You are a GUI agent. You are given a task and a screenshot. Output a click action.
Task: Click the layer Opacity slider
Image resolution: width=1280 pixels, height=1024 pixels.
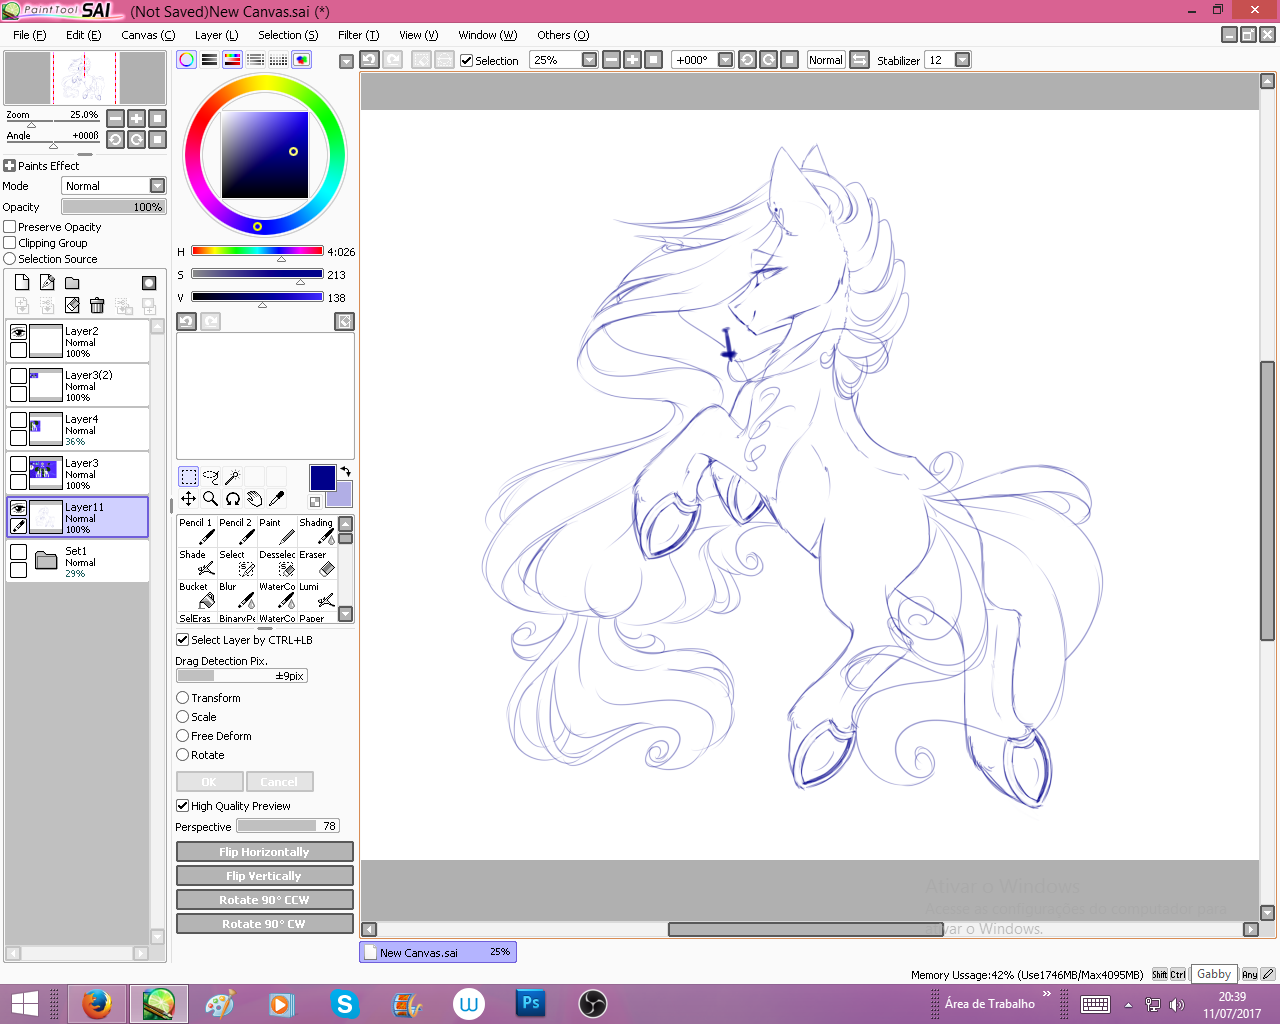click(x=113, y=207)
